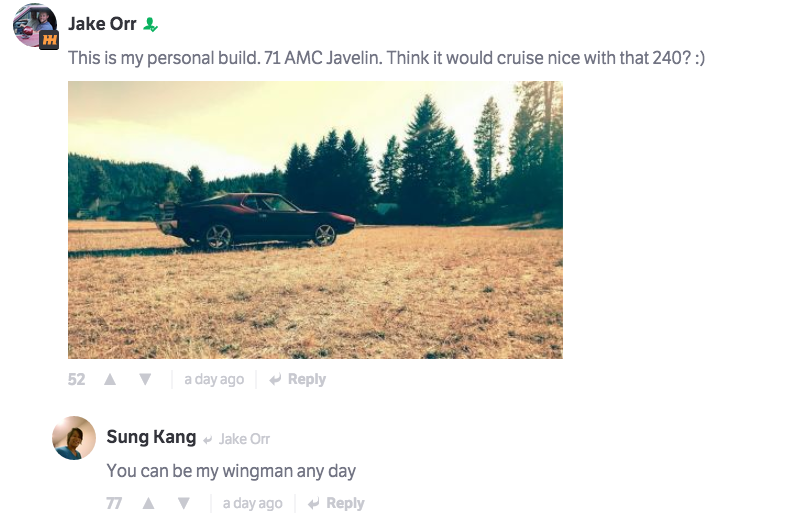Upvote Jake Orr's Javelin comment

point(111,380)
